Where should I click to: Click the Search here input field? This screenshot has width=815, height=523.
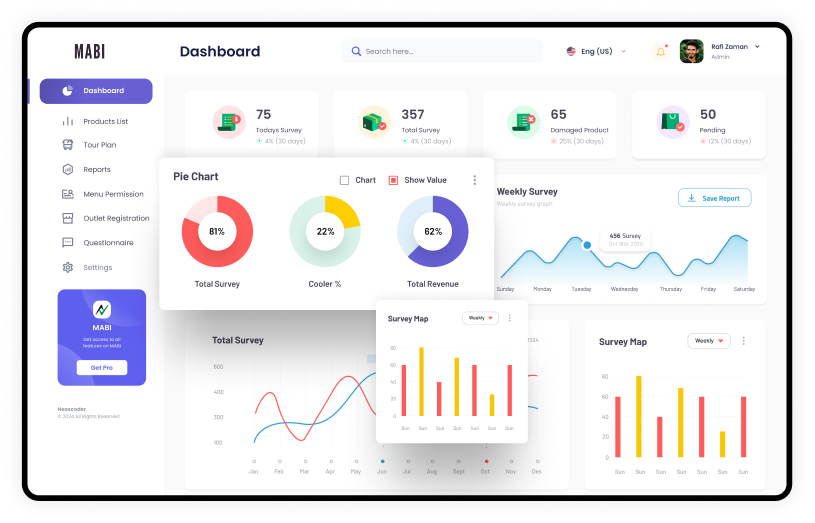click(x=442, y=51)
